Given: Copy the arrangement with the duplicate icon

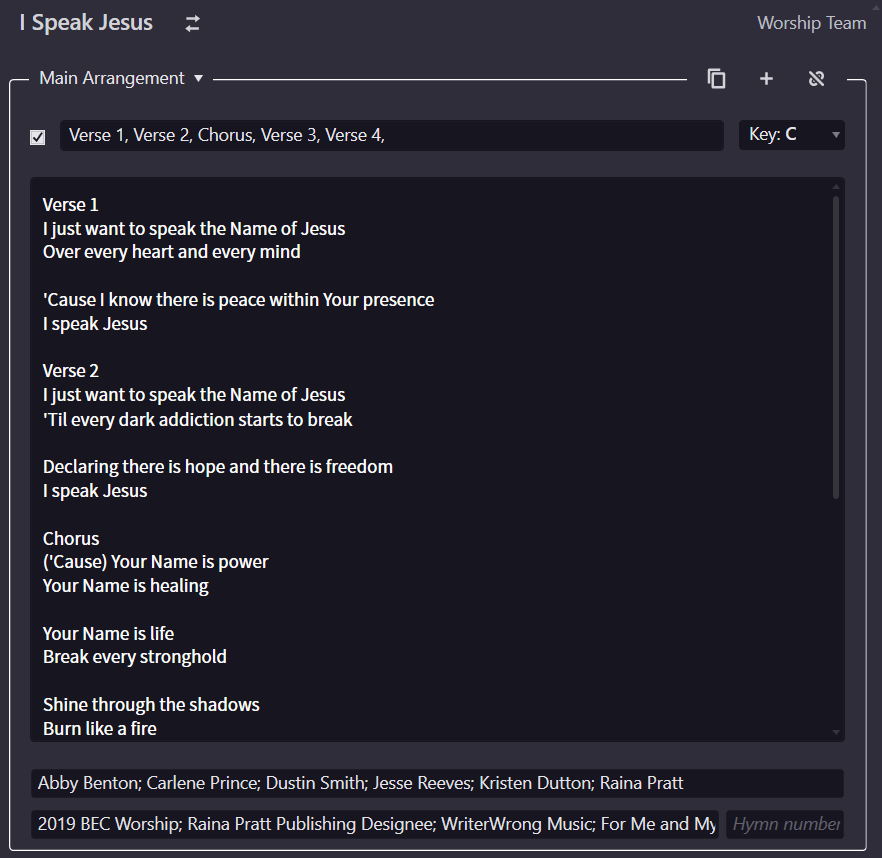Looking at the screenshot, I should 716,78.
